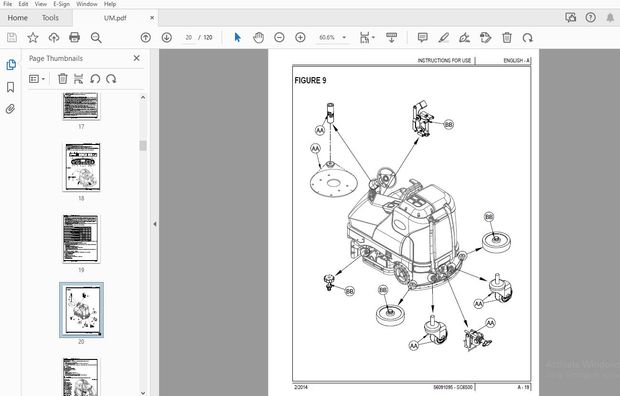
Task: Open the File menu
Action: coord(7,4)
